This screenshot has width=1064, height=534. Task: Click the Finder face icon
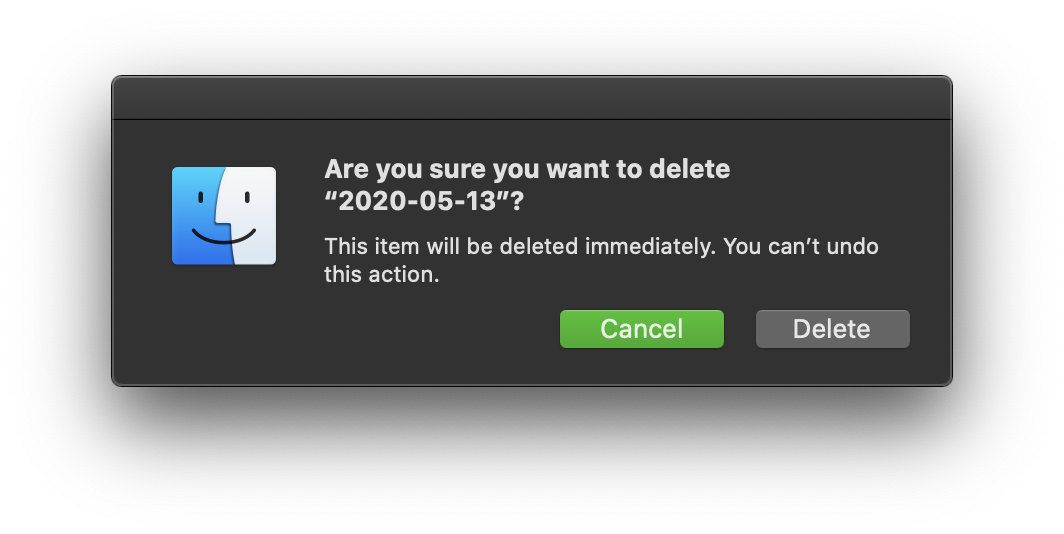click(224, 216)
